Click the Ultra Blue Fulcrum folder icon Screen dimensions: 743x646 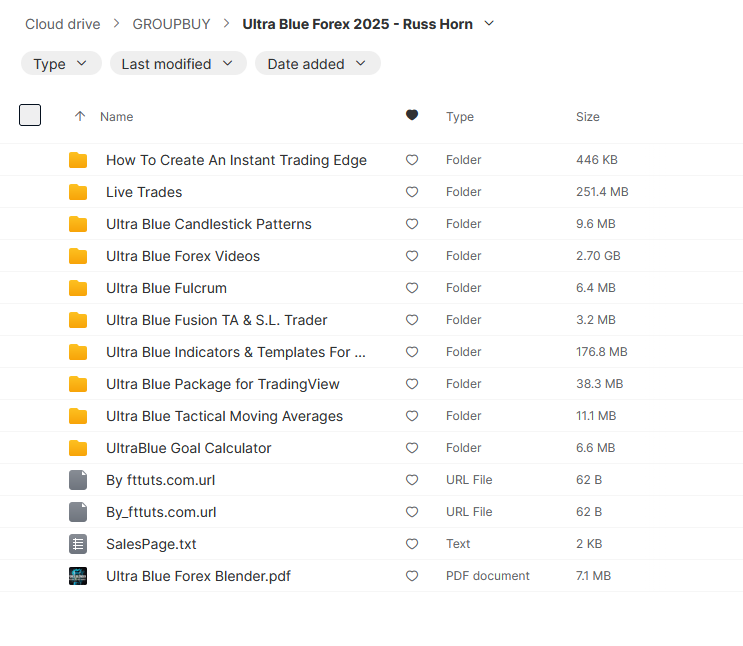(x=78, y=288)
